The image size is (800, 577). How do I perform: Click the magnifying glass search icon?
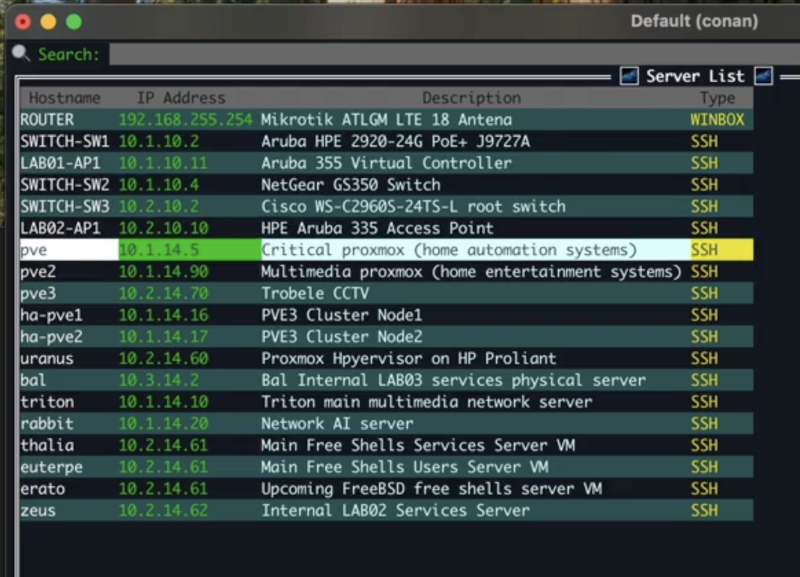point(21,53)
